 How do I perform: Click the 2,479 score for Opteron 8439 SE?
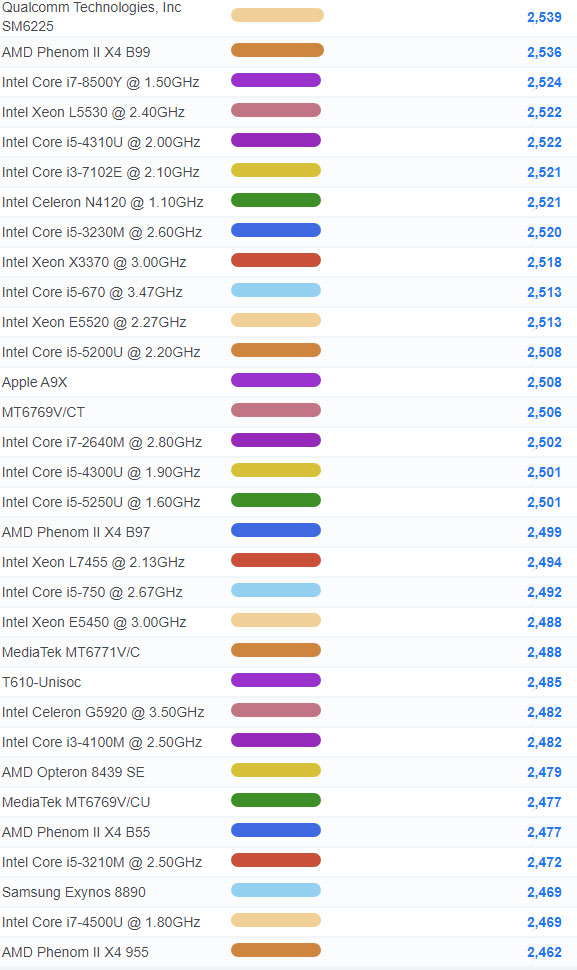coord(544,773)
